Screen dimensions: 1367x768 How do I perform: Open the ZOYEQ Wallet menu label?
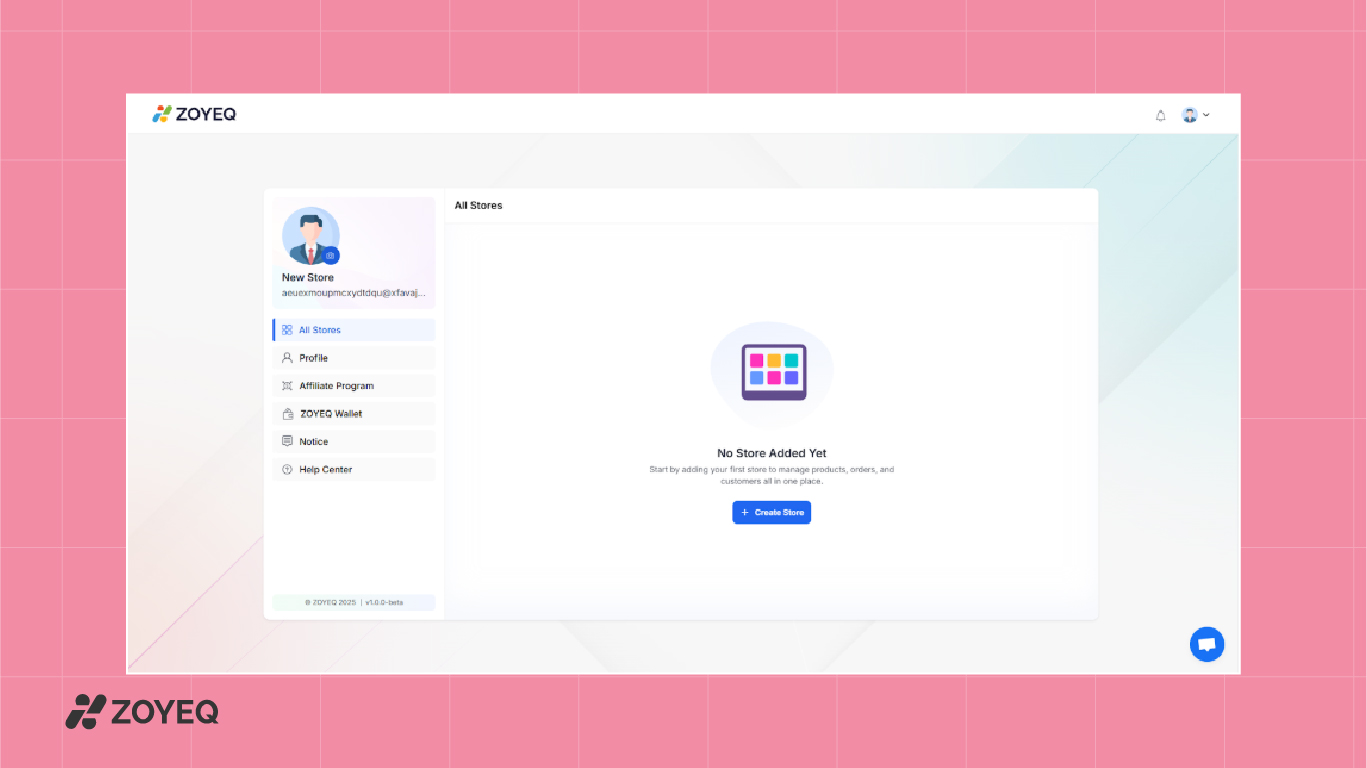click(331, 414)
